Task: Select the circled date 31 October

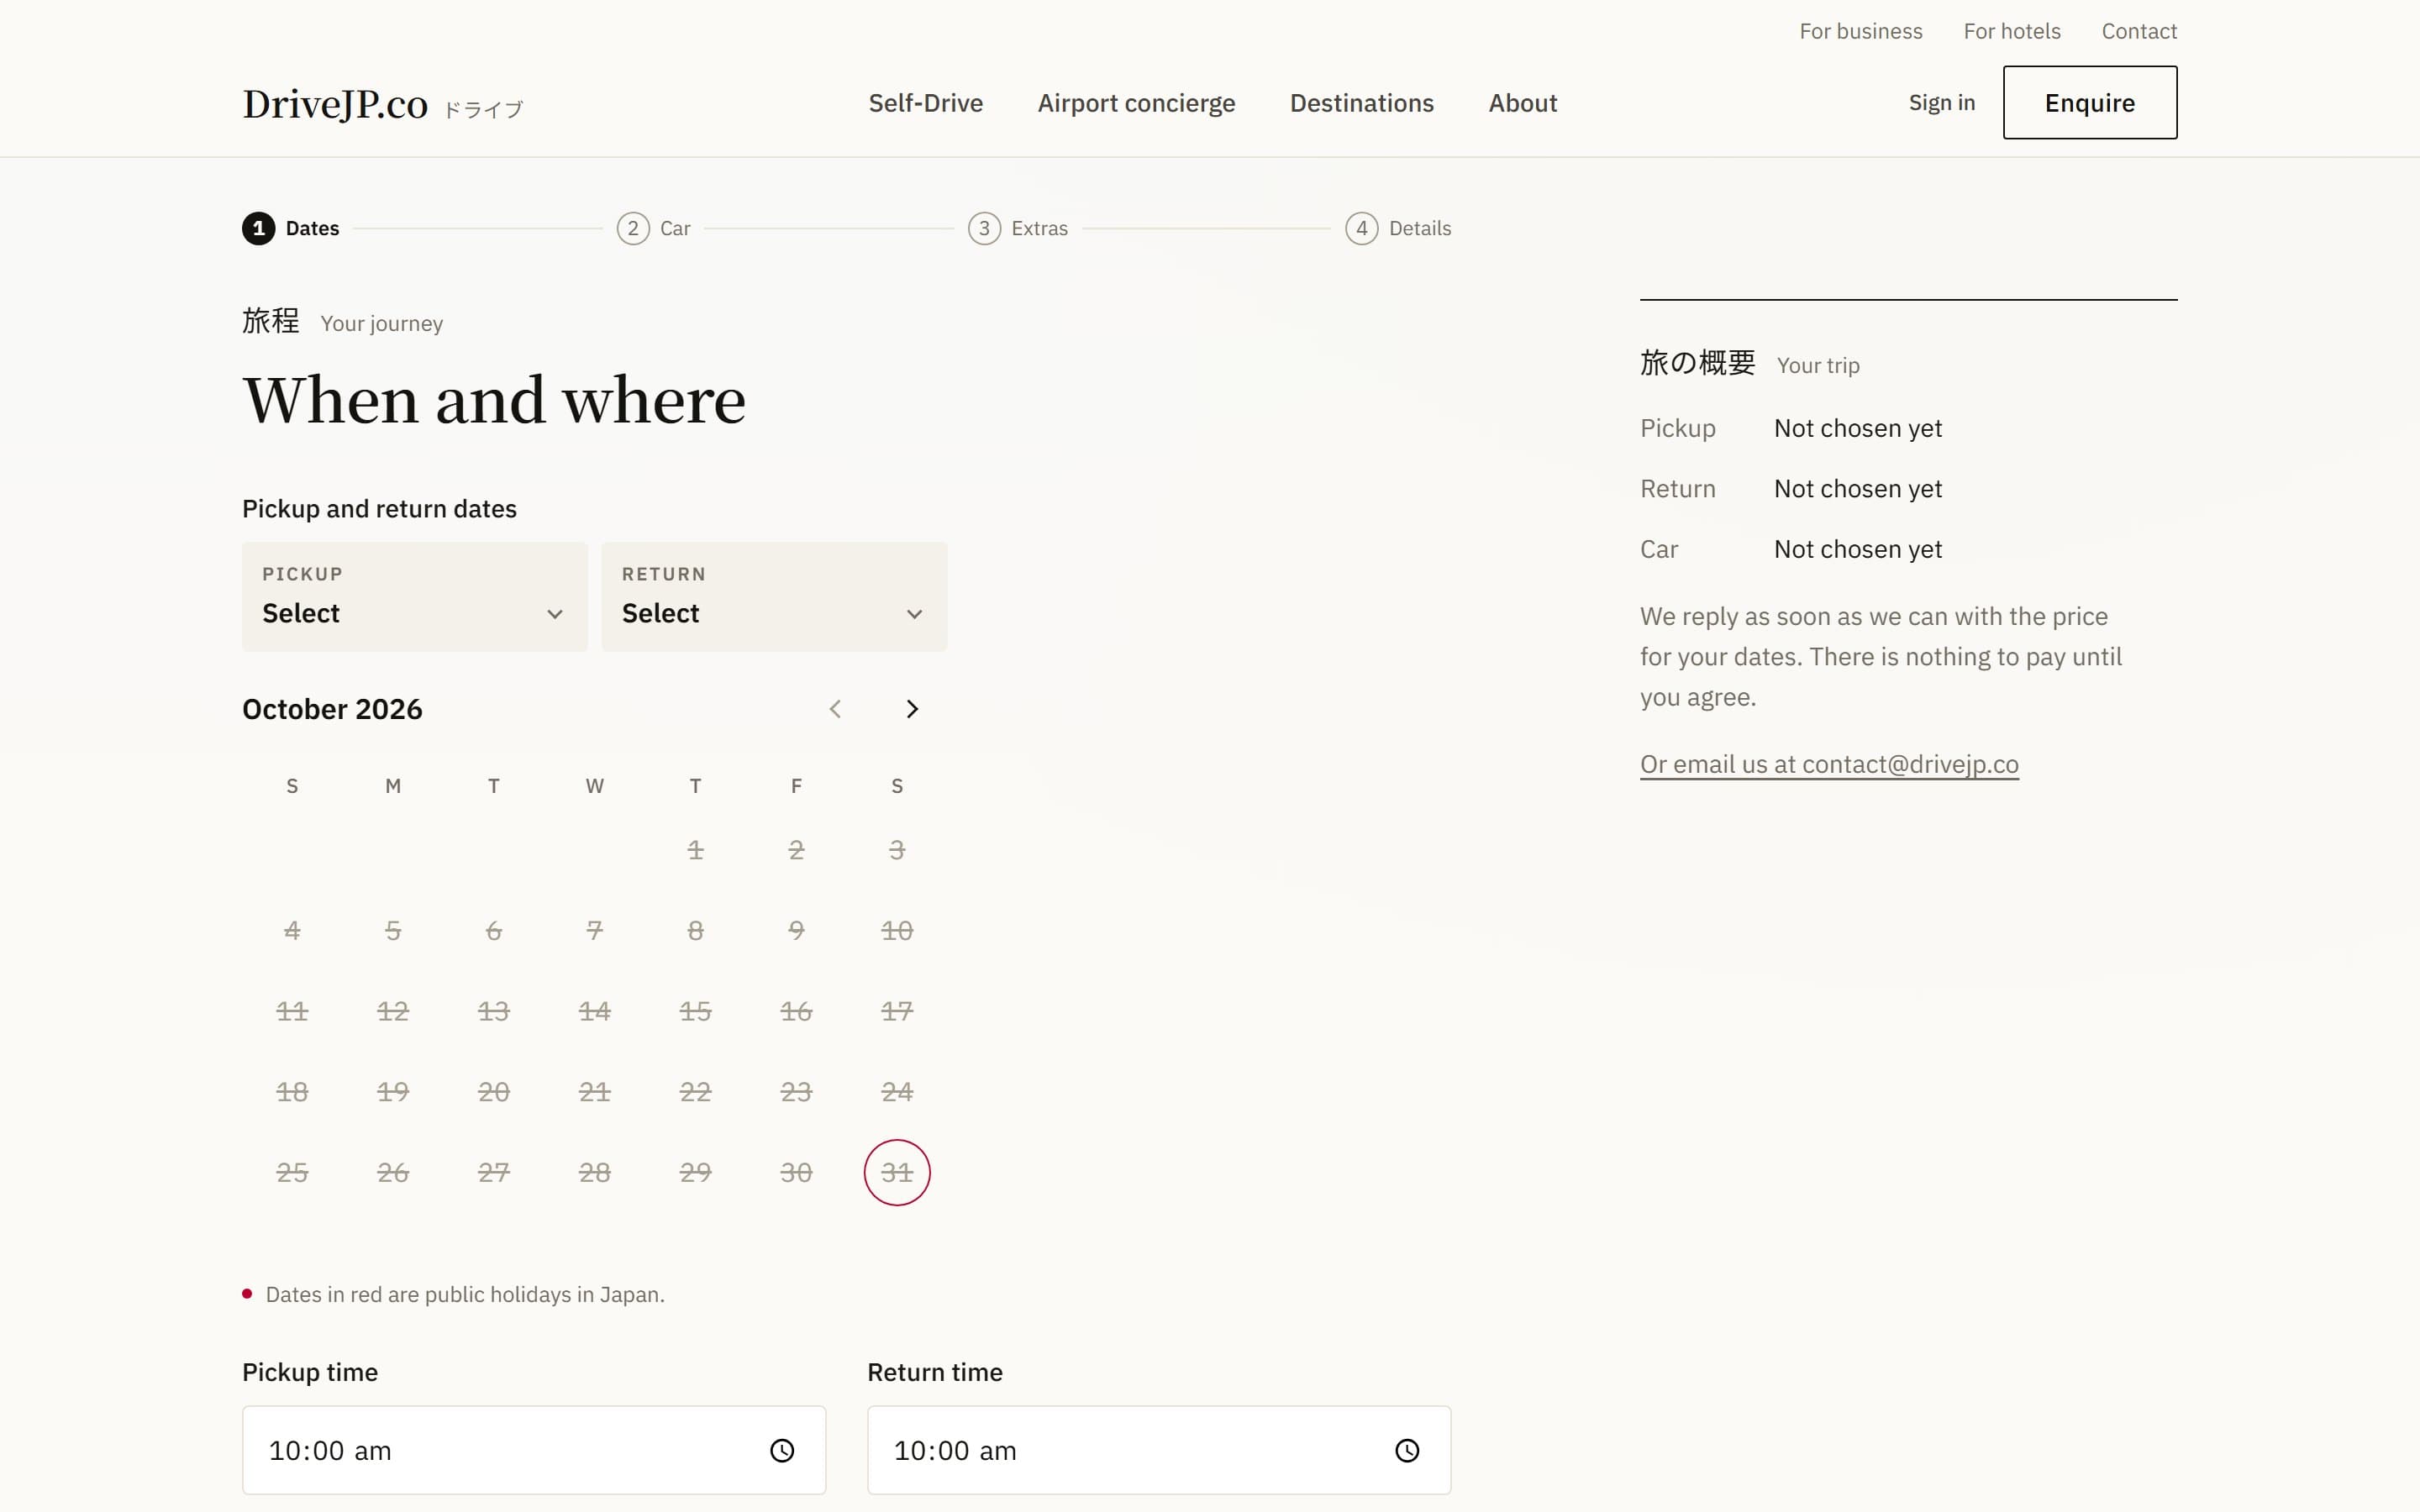Action: pyautogui.click(x=897, y=1173)
